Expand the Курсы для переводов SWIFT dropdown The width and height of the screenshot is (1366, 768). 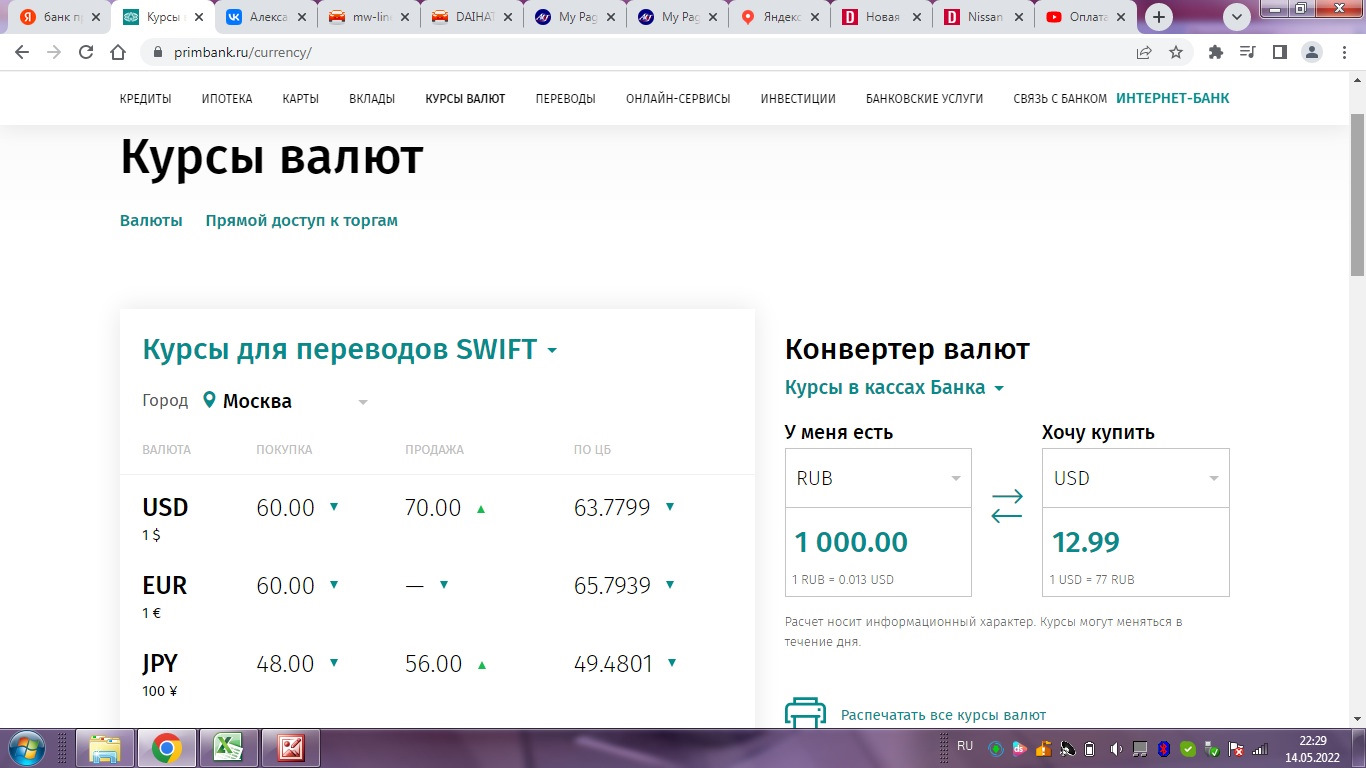point(350,349)
